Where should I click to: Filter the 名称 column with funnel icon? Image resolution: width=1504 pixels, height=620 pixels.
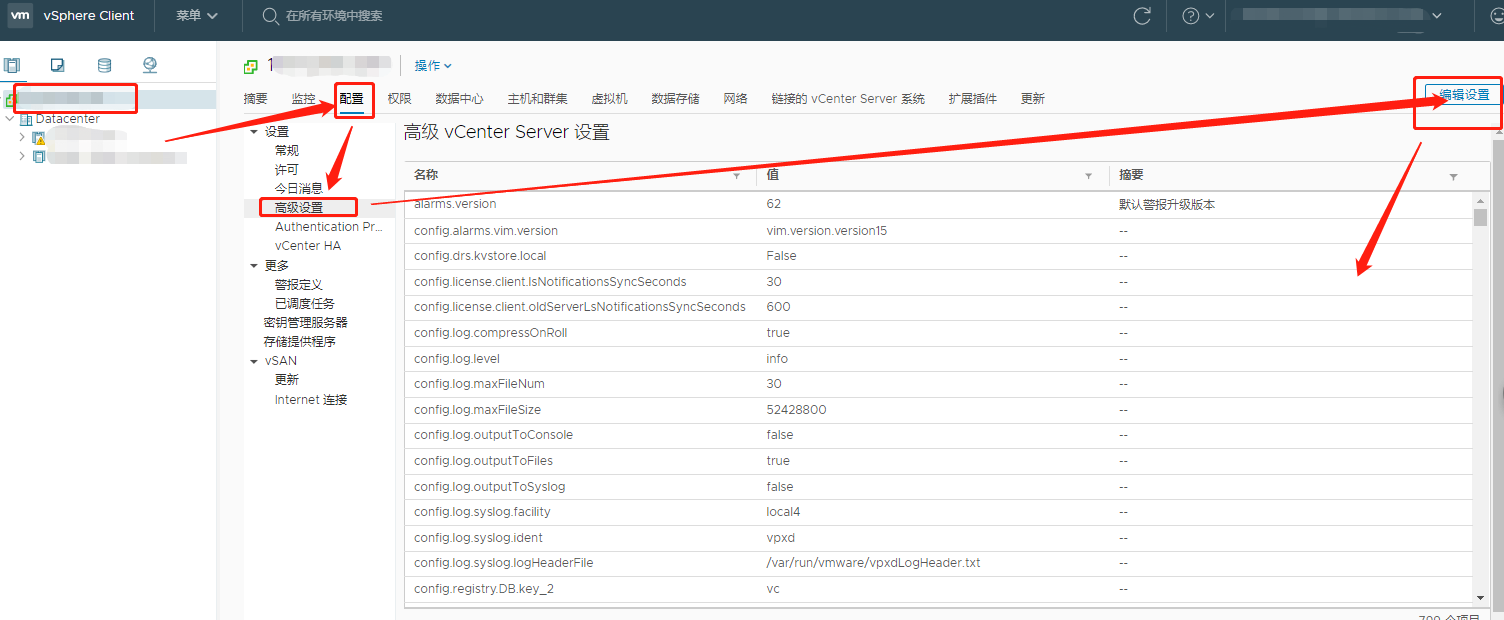(737, 176)
